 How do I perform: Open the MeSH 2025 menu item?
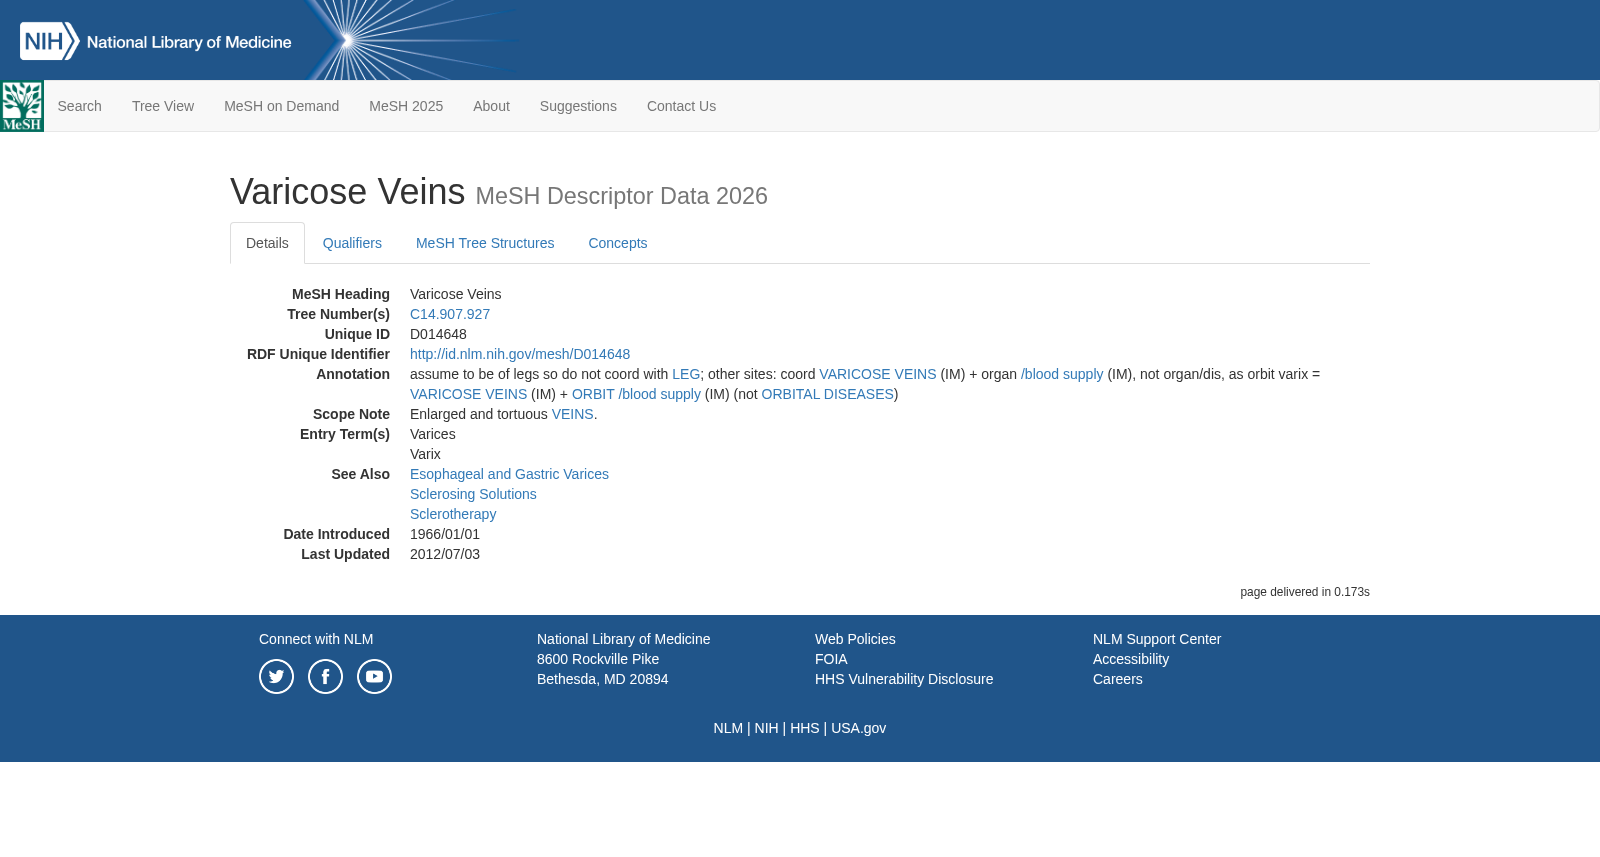[406, 106]
